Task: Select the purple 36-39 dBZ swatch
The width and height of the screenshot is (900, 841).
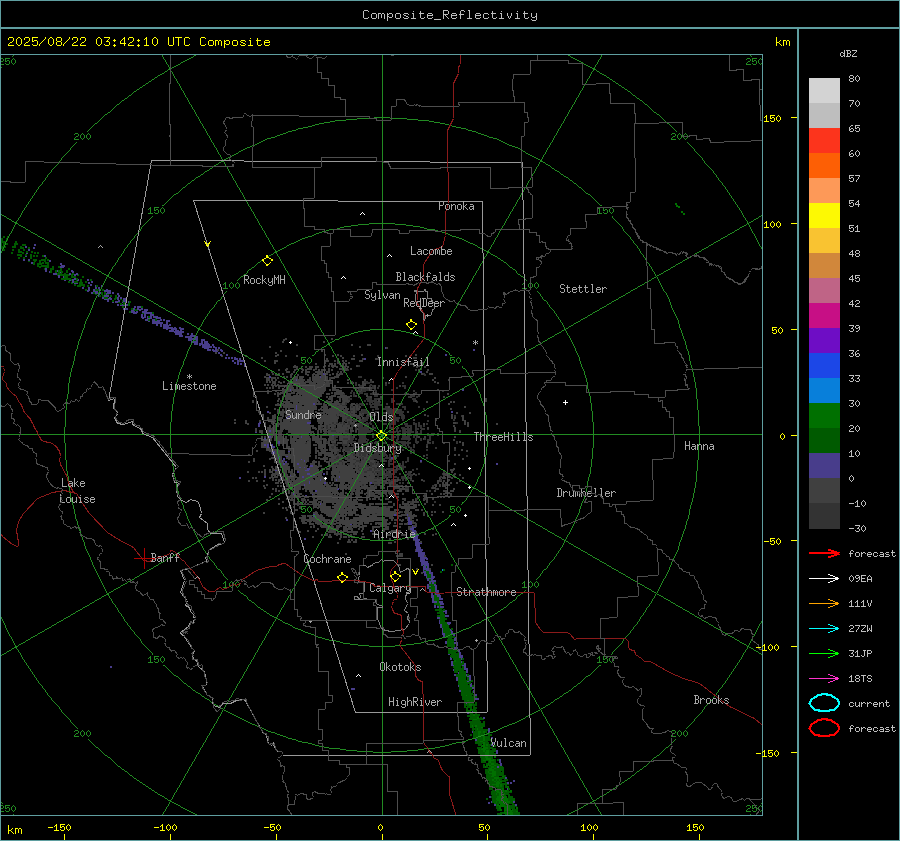Action: click(x=824, y=341)
